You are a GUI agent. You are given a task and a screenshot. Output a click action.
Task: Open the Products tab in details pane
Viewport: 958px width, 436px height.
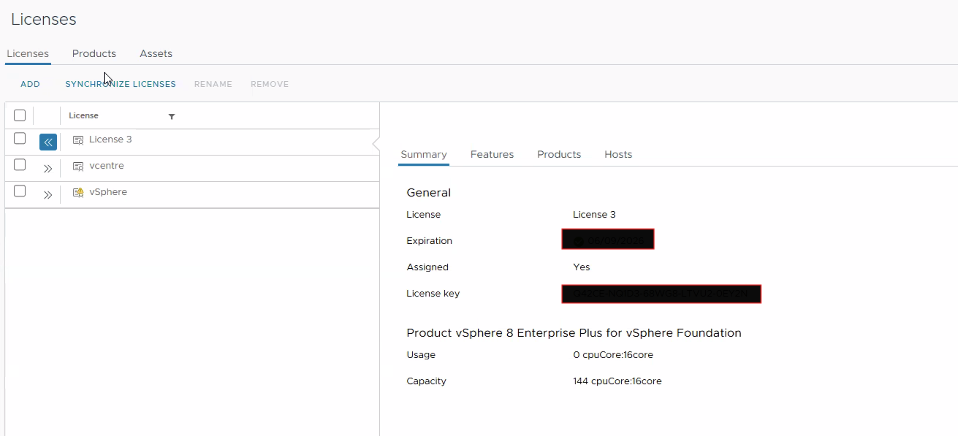559,154
